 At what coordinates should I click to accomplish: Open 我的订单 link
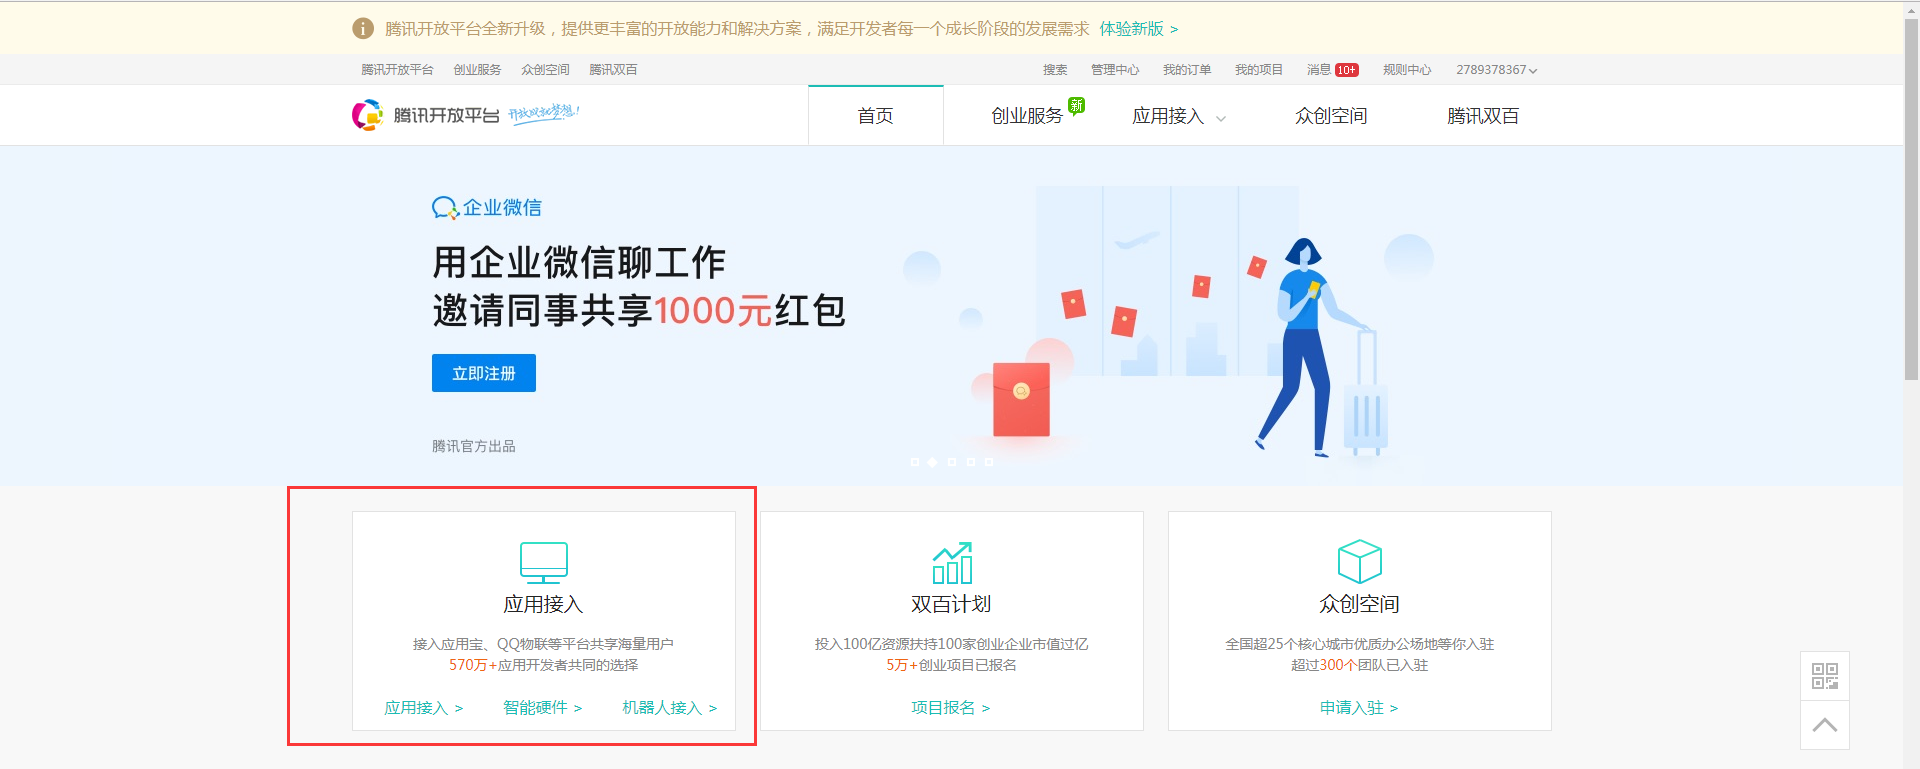[x=1187, y=70]
